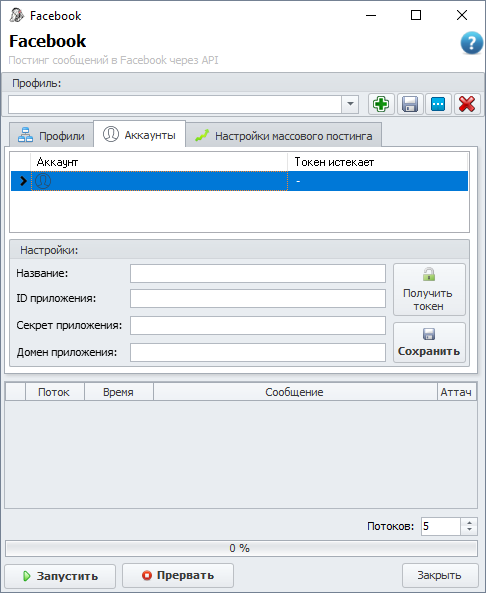Click the blue rename profile icon

coord(438,104)
